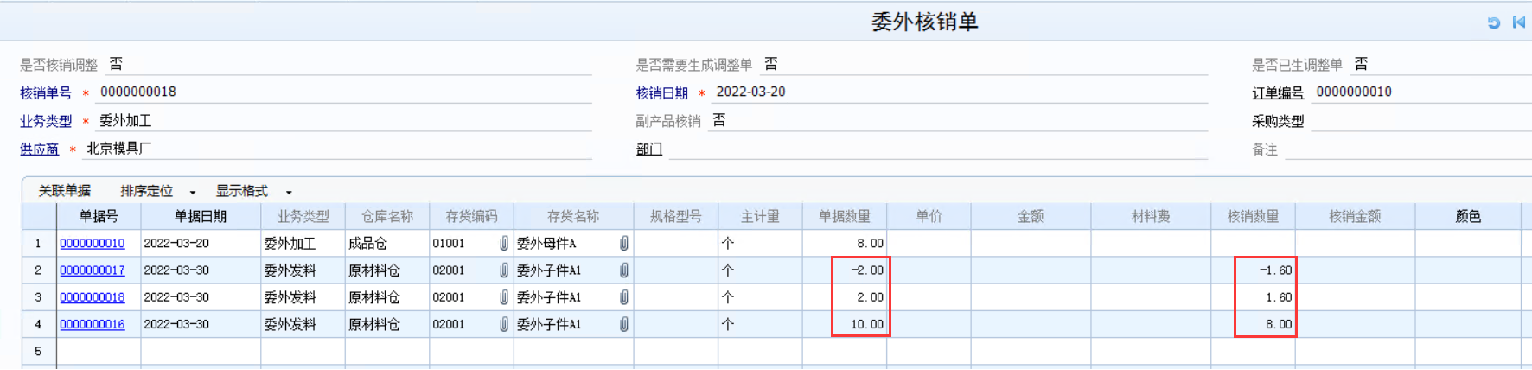Click the refresh arrow icon beside the title
The image size is (1532, 370).
tap(1494, 22)
